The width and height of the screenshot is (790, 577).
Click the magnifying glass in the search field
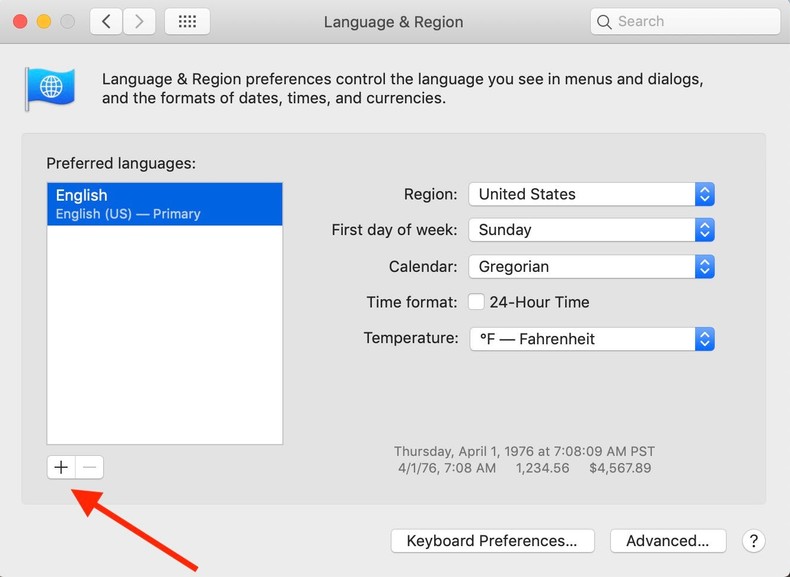pos(604,22)
